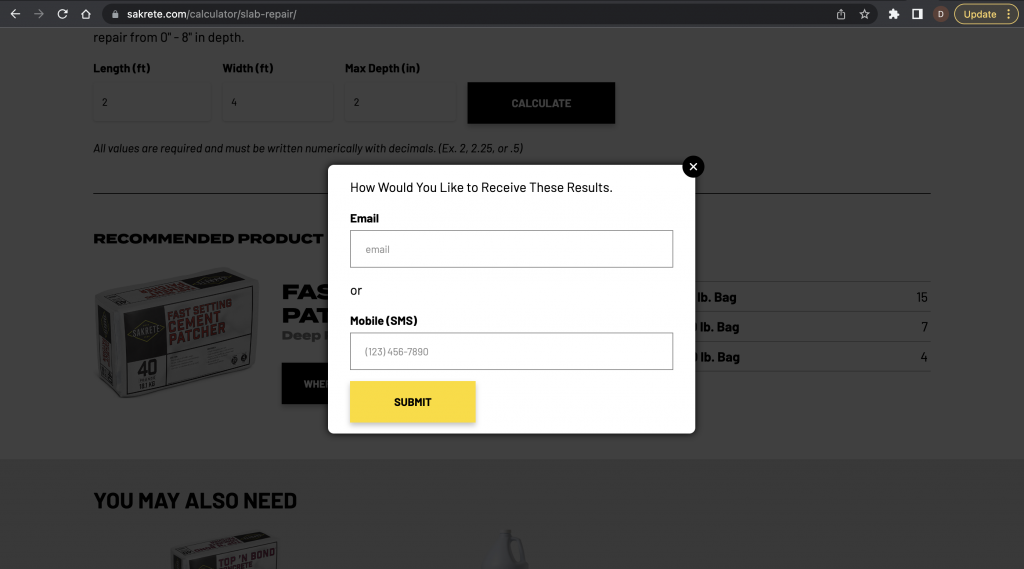1024x569 pixels.
Task: Open the Chrome three-dot menu
Action: [x=1008, y=14]
